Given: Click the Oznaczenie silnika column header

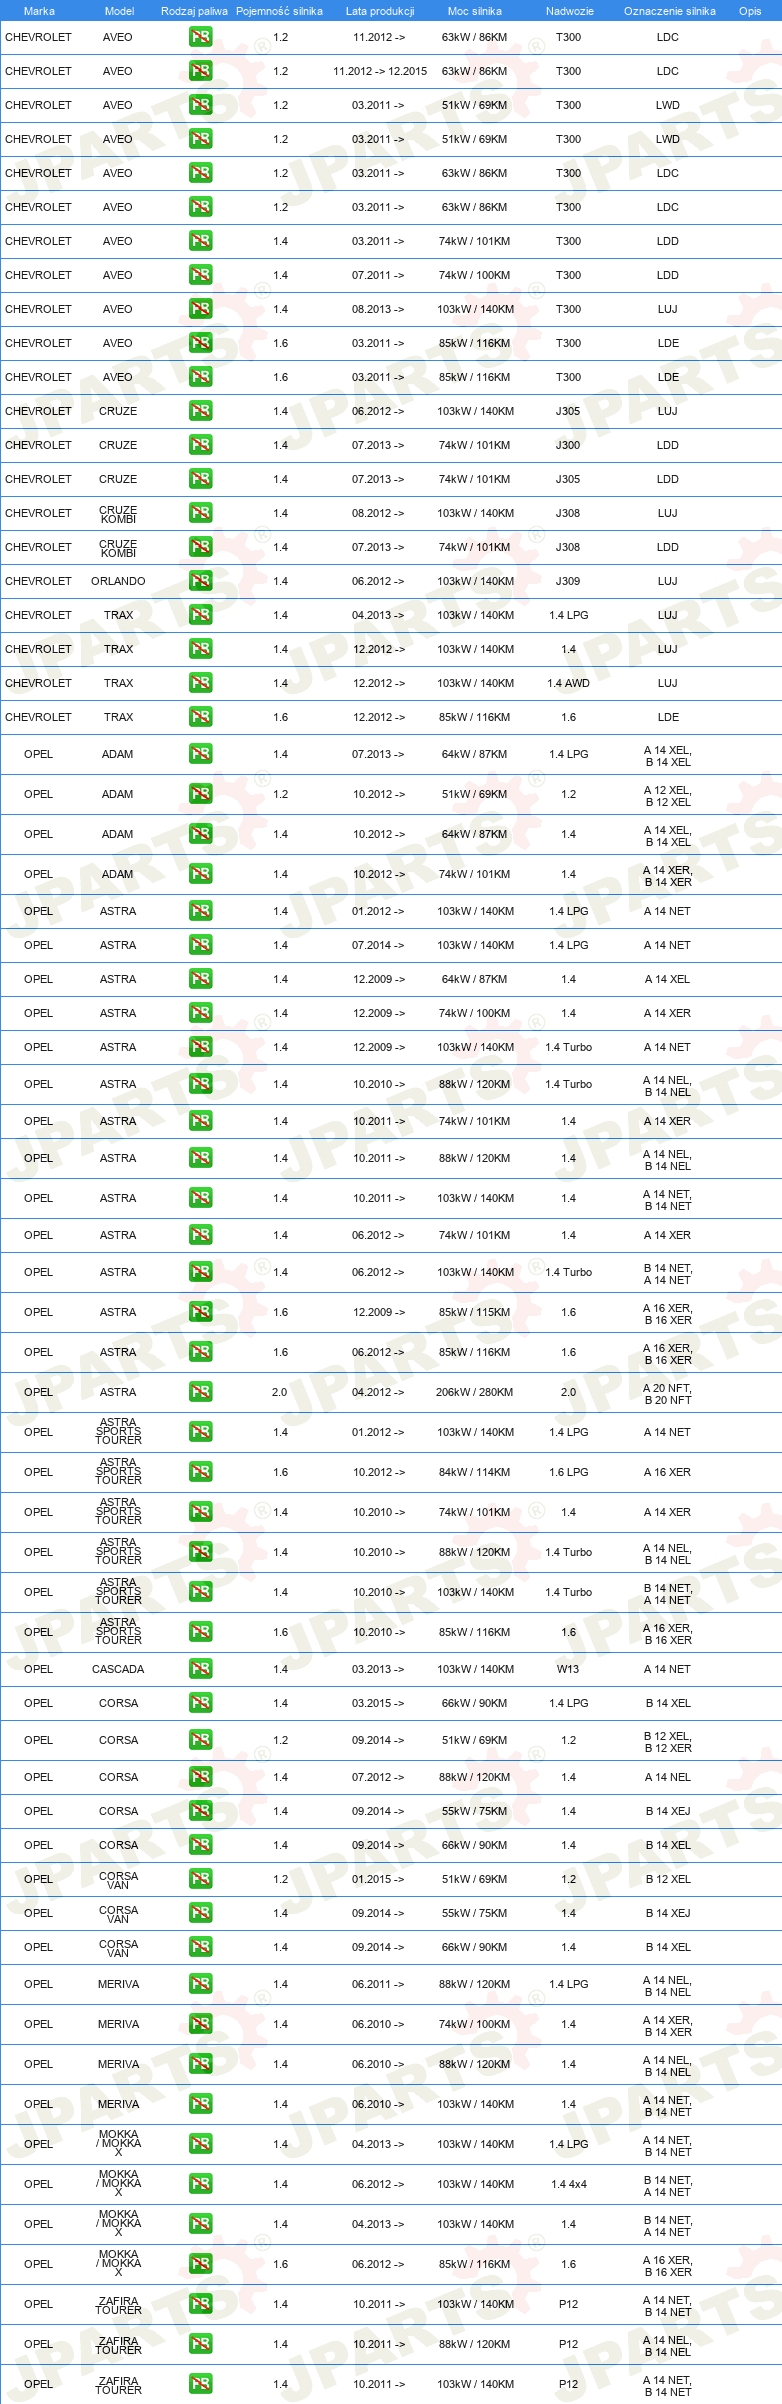Looking at the screenshot, I should coord(670,11).
